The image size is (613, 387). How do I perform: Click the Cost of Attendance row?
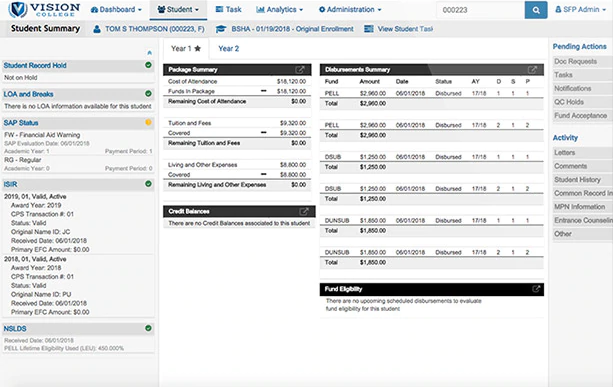click(x=237, y=81)
